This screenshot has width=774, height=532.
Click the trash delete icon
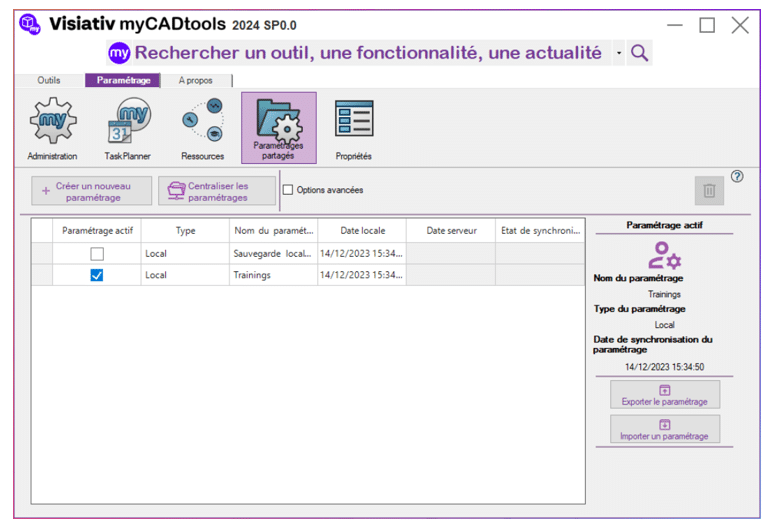[x=709, y=190]
